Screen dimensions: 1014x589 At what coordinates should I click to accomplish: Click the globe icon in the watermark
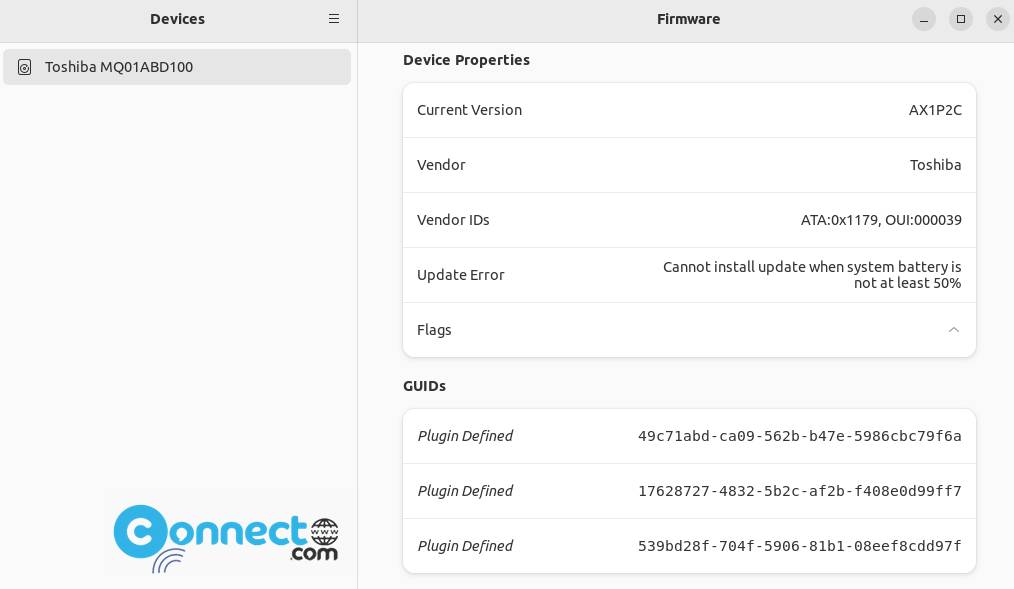(324, 531)
